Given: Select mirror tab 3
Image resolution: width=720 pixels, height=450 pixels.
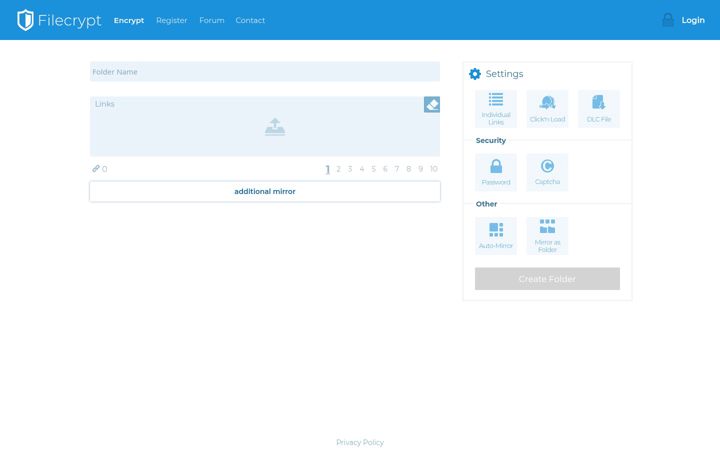Looking at the screenshot, I should pos(350,169).
